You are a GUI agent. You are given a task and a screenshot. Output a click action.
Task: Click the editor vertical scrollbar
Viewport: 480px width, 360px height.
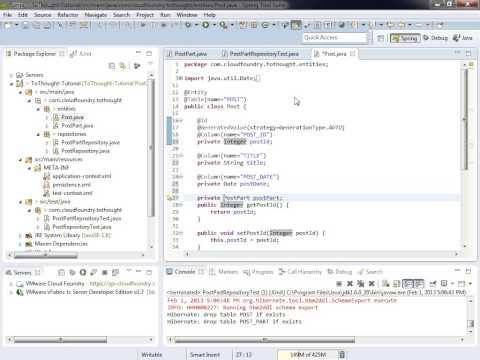(x=465, y=120)
